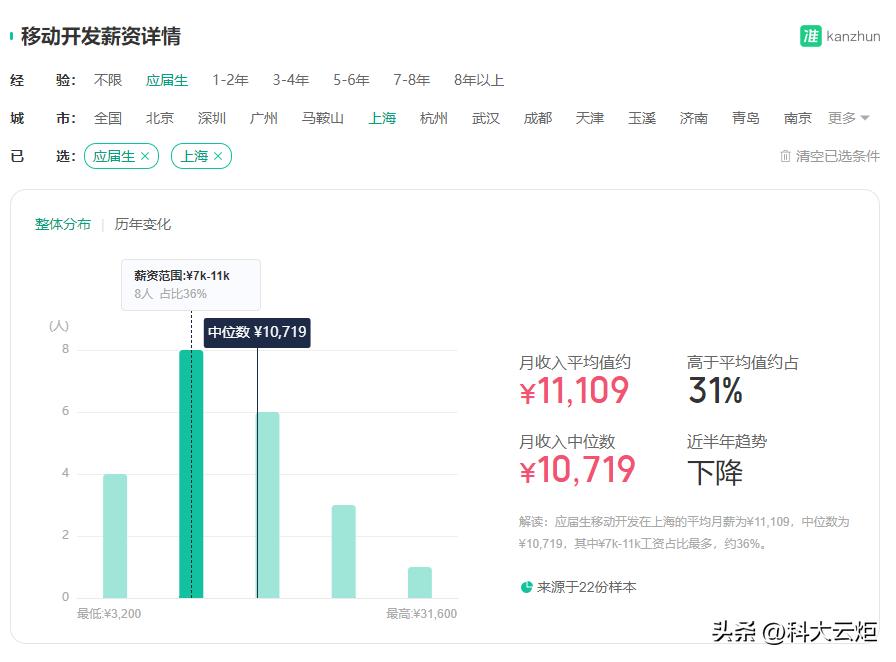This screenshot has width=896, height=662.
Task: Click the 马鞍山 city link
Action: coord(323,117)
